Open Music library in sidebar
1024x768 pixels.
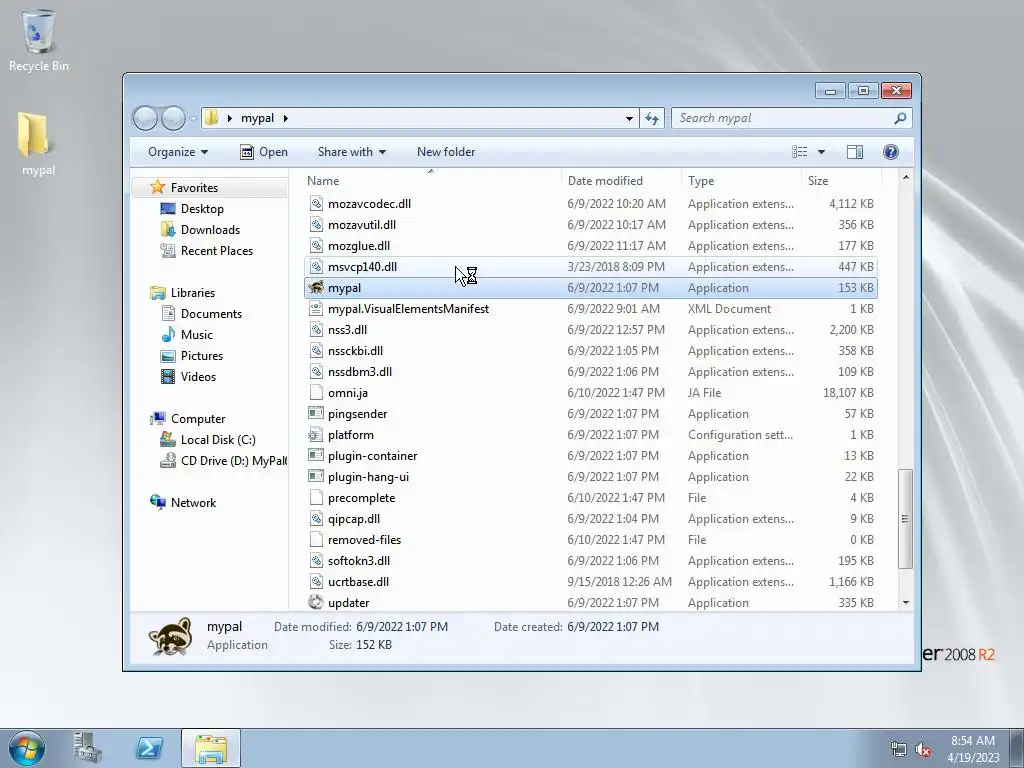point(197,335)
